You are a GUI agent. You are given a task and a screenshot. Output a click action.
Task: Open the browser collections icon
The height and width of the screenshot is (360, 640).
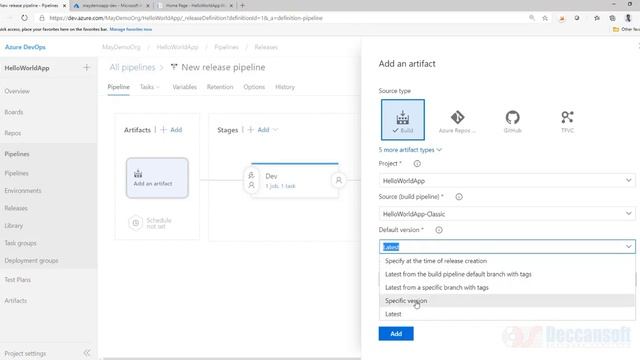click(612, 18)
